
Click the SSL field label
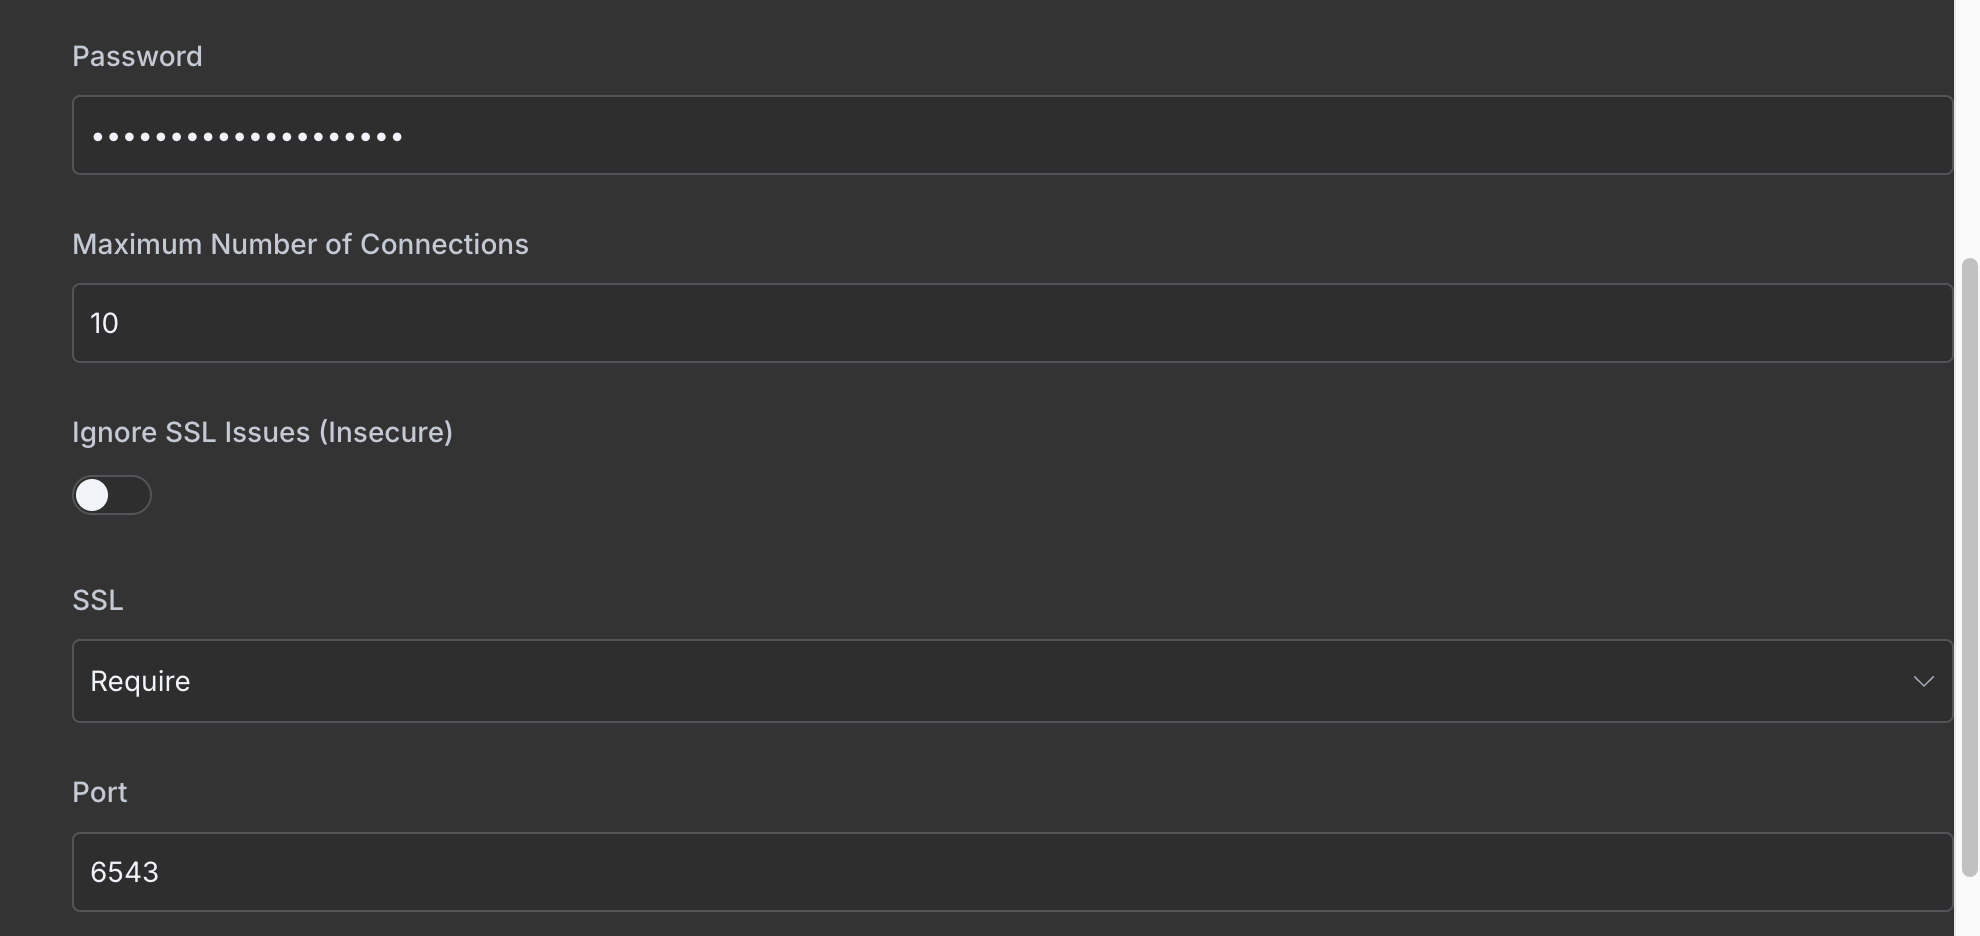coord(98,600)
